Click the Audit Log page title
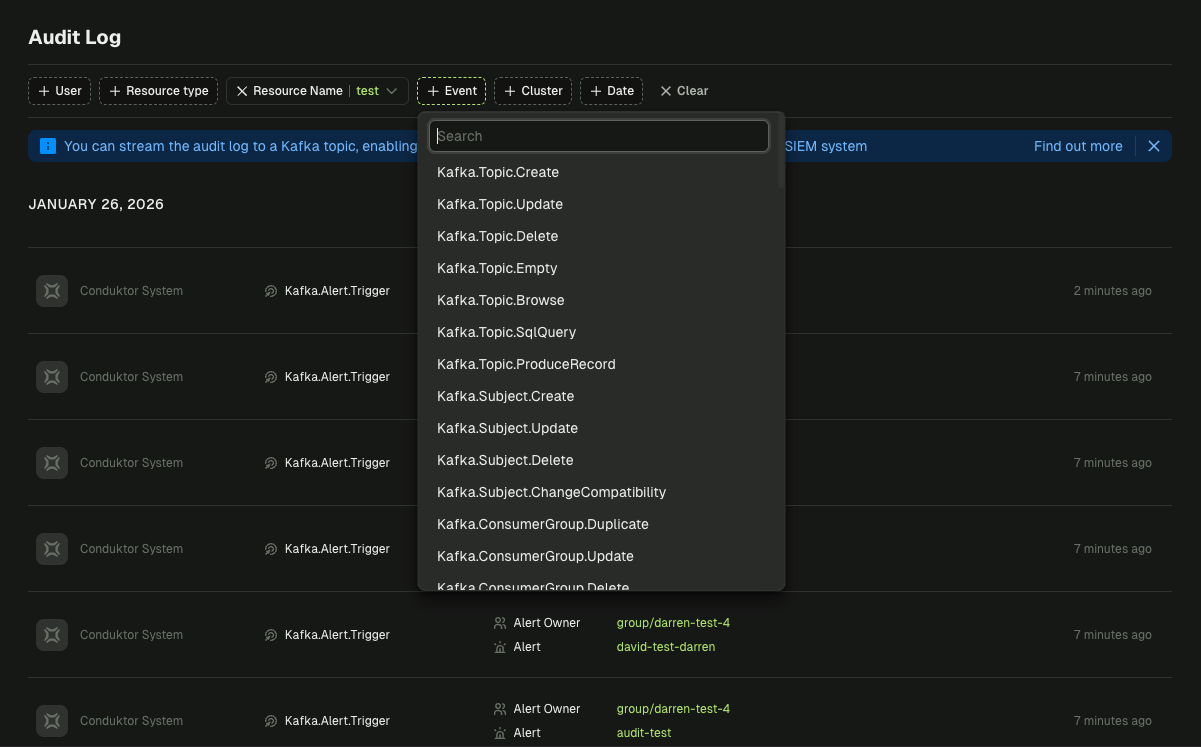 [x=75, y=38]
